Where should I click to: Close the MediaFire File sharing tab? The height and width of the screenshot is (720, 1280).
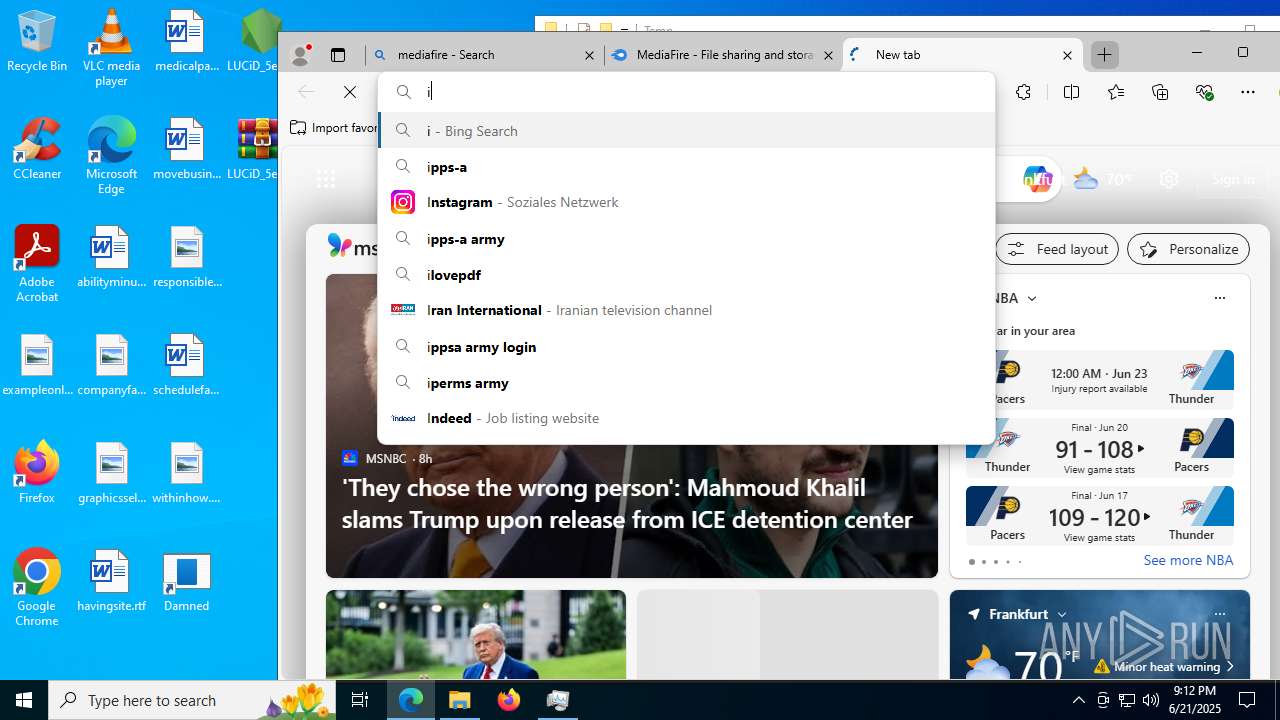(x=828, y=55)
